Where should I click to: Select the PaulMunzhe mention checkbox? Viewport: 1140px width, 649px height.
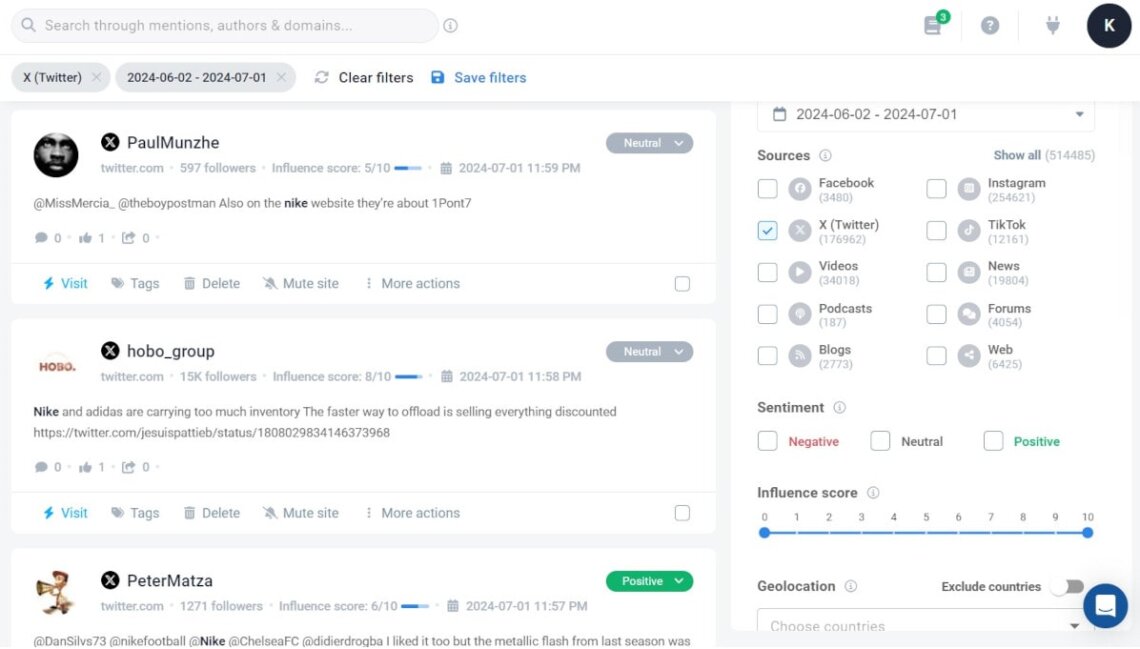[682, 283]
